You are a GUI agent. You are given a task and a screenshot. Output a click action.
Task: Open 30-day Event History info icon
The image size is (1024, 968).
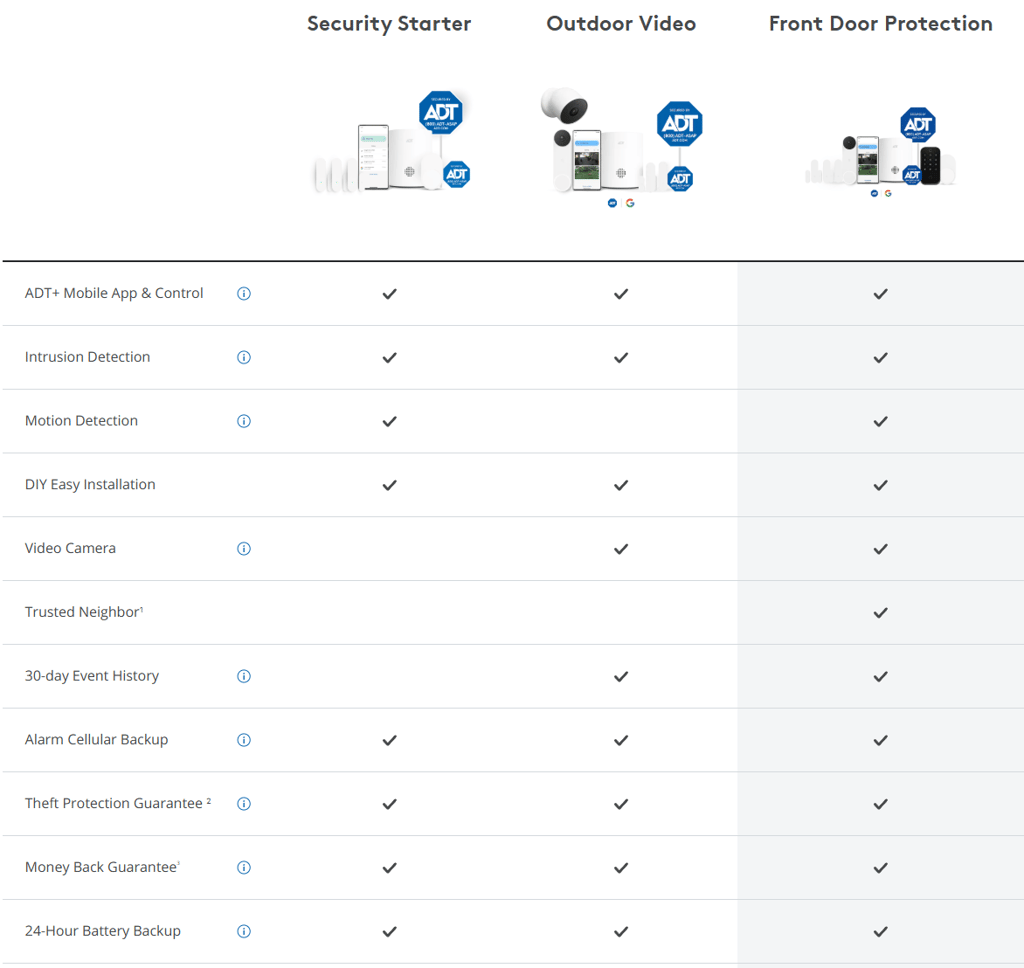click(x=244, y=676)
